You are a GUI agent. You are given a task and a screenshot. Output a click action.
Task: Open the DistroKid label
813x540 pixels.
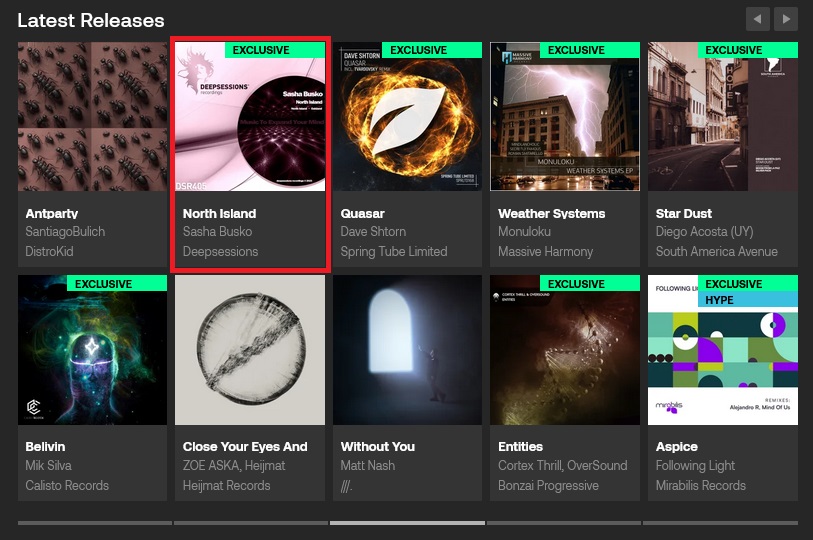pyautogui.click(x=49, y=252)
